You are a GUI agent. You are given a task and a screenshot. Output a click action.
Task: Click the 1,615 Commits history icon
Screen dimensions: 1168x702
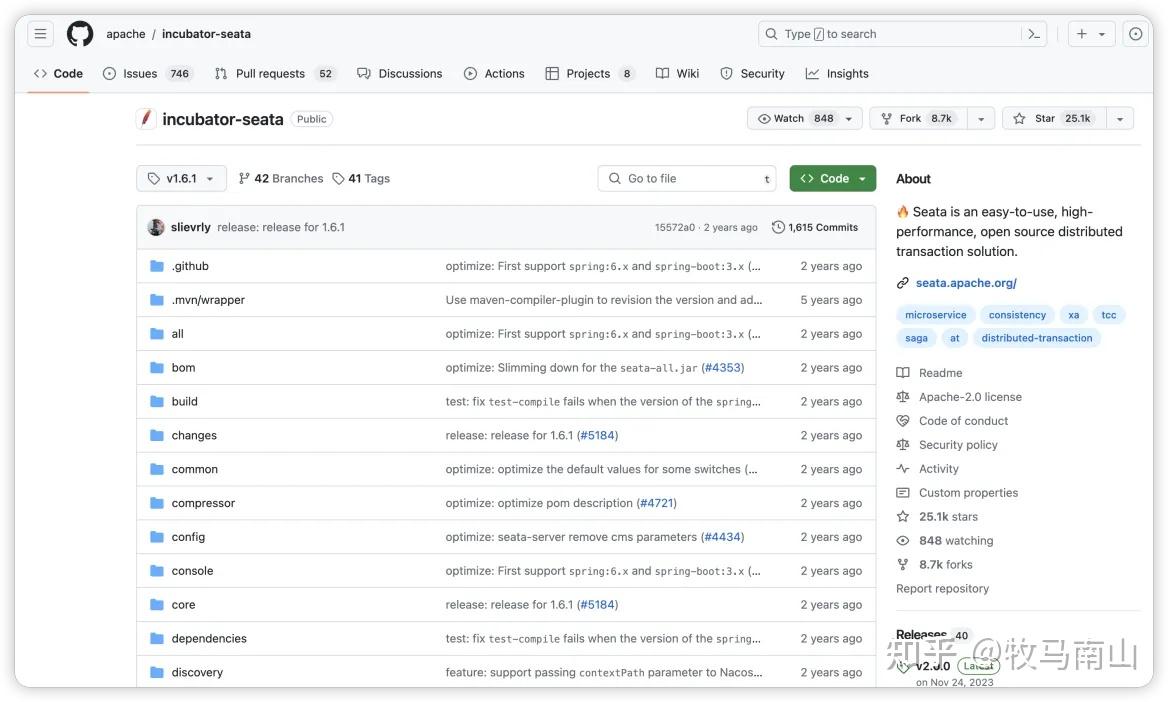[778, 227]
